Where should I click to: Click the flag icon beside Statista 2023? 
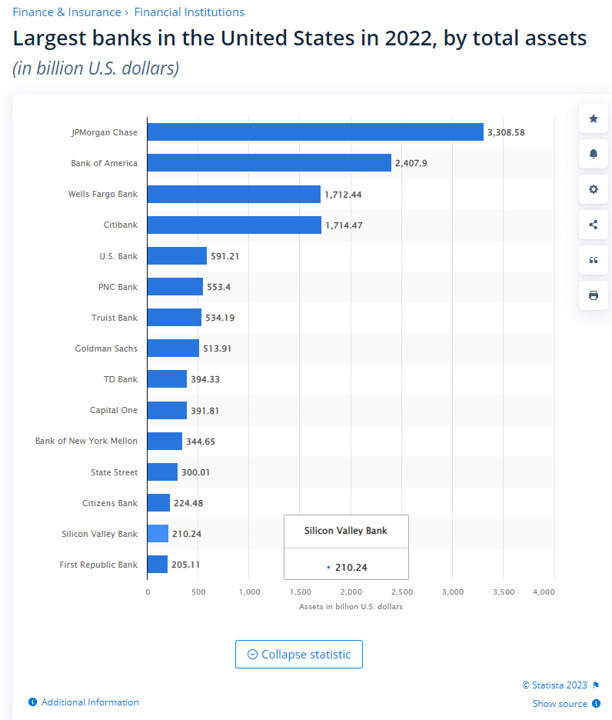pyautogui.click(x=596, y=685)
